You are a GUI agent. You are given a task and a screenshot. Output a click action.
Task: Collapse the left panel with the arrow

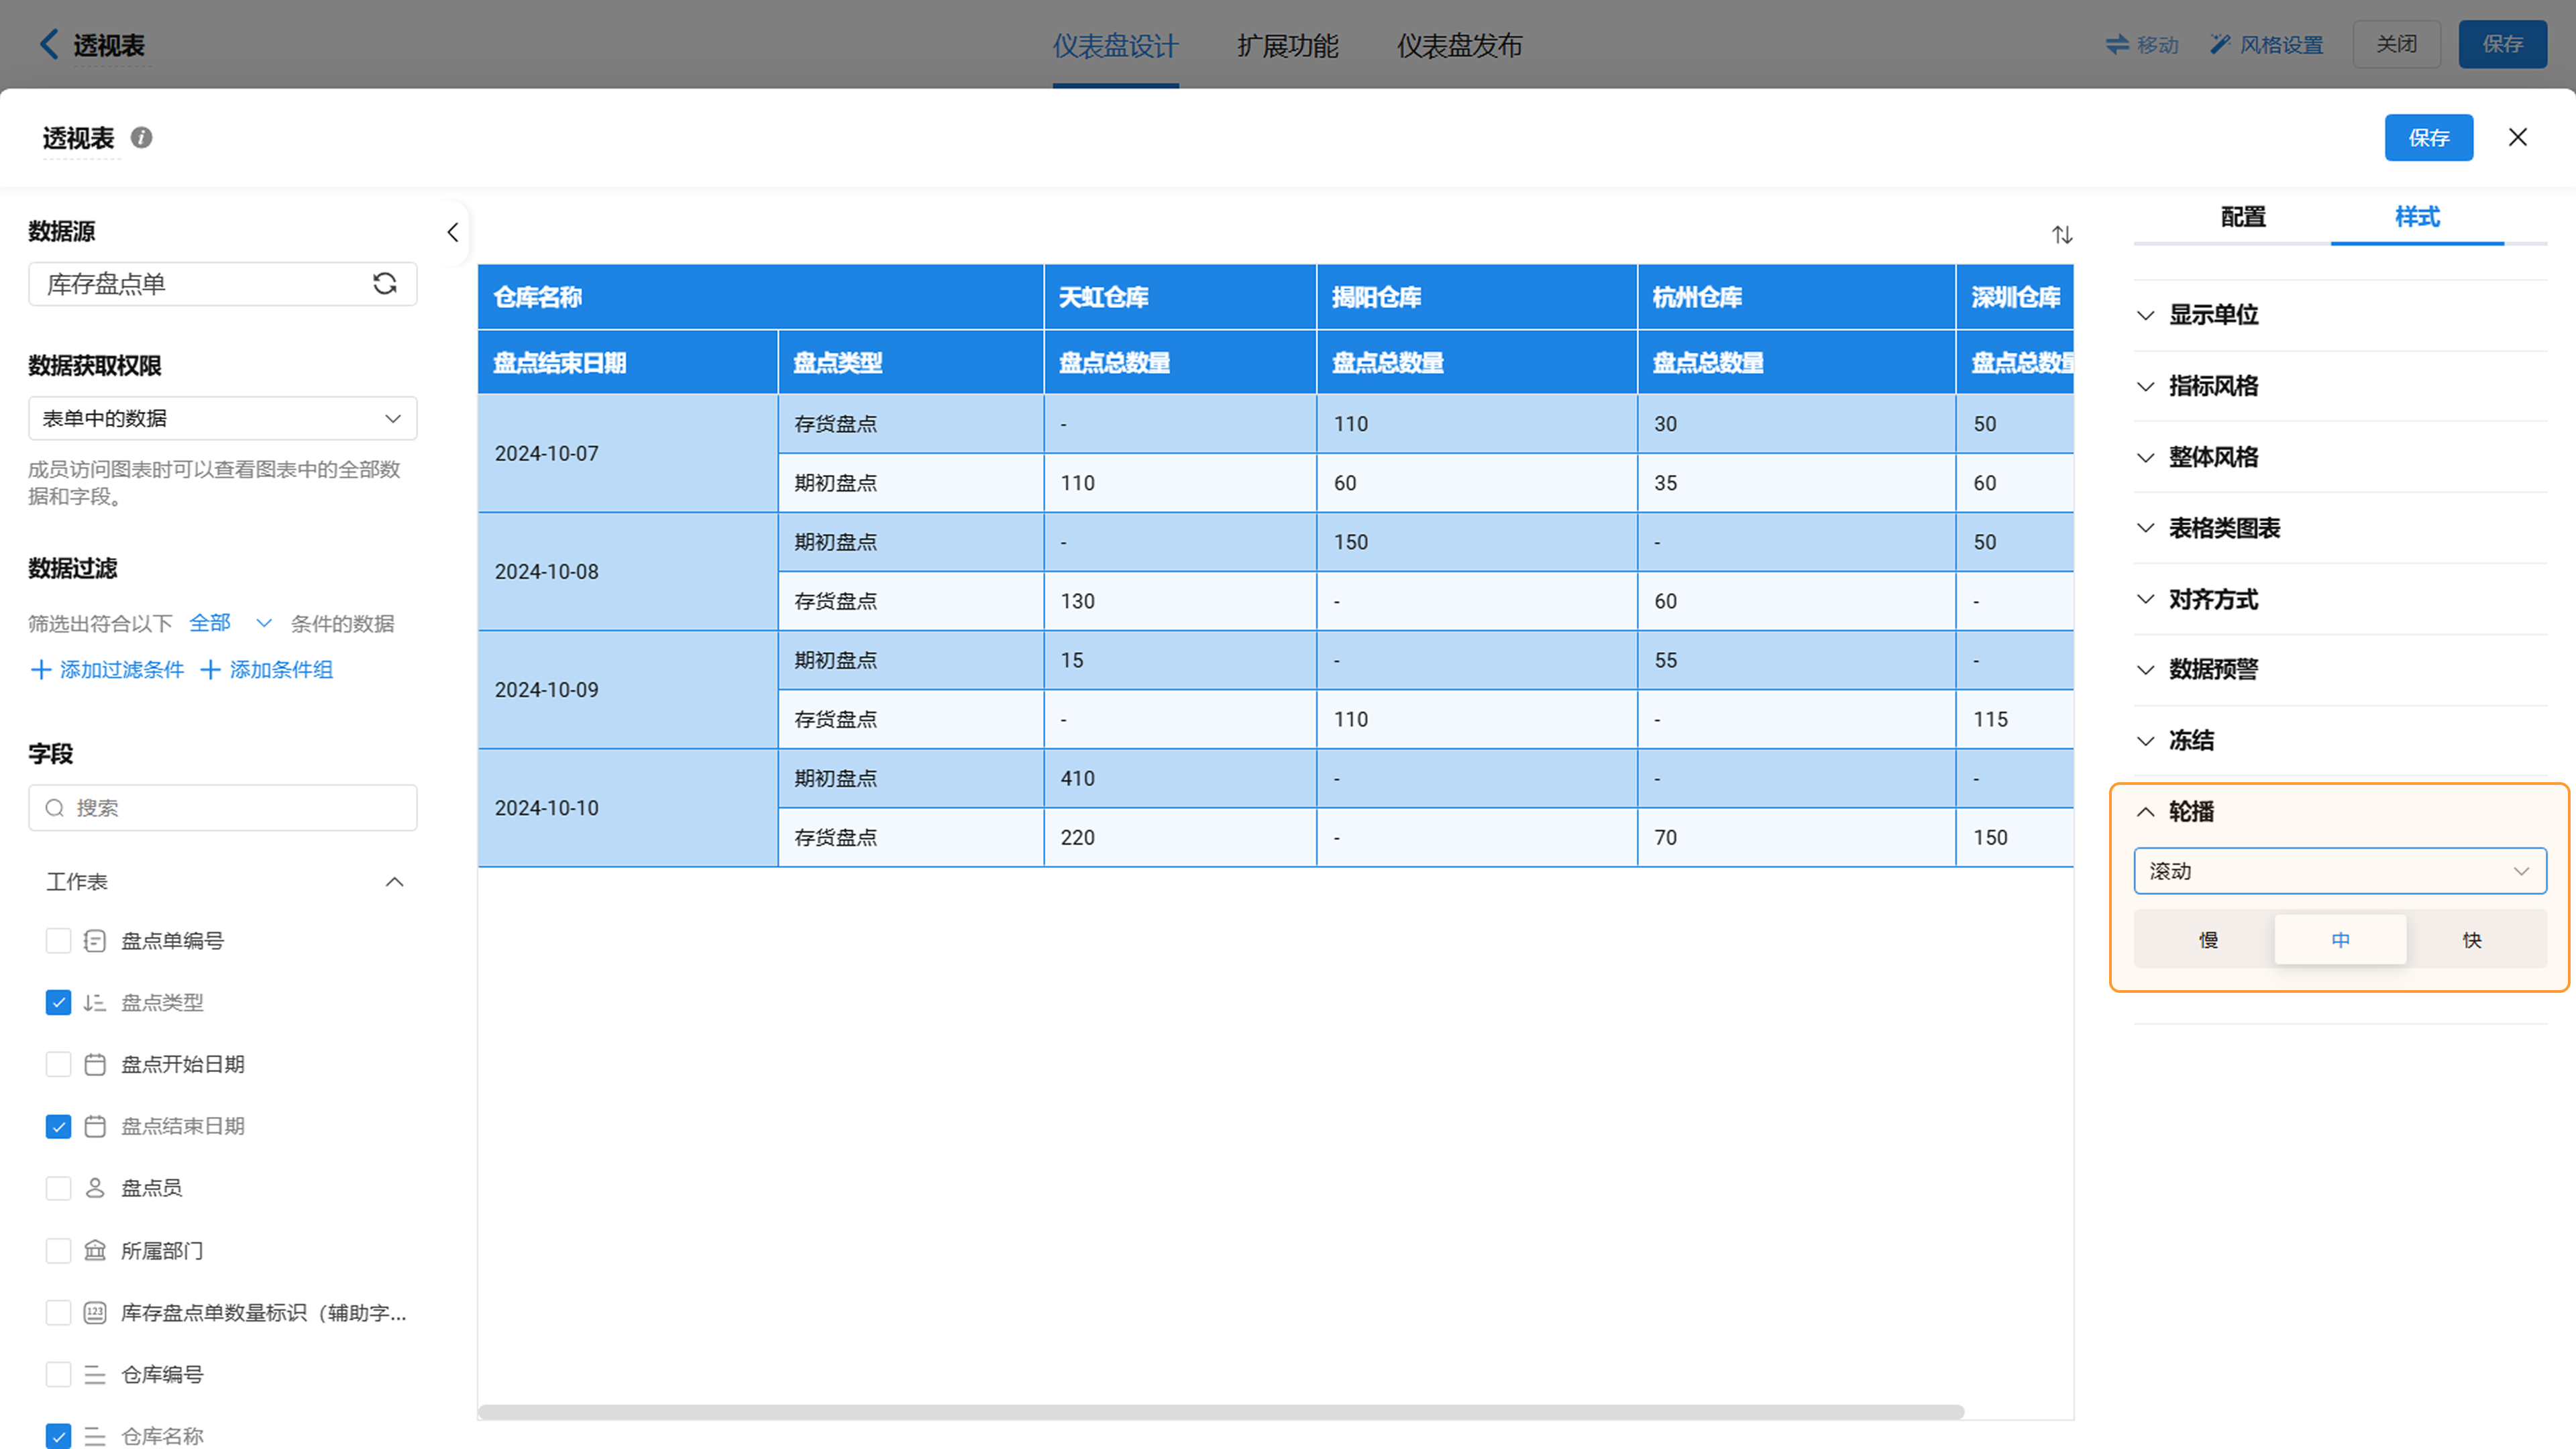[453, 233]
